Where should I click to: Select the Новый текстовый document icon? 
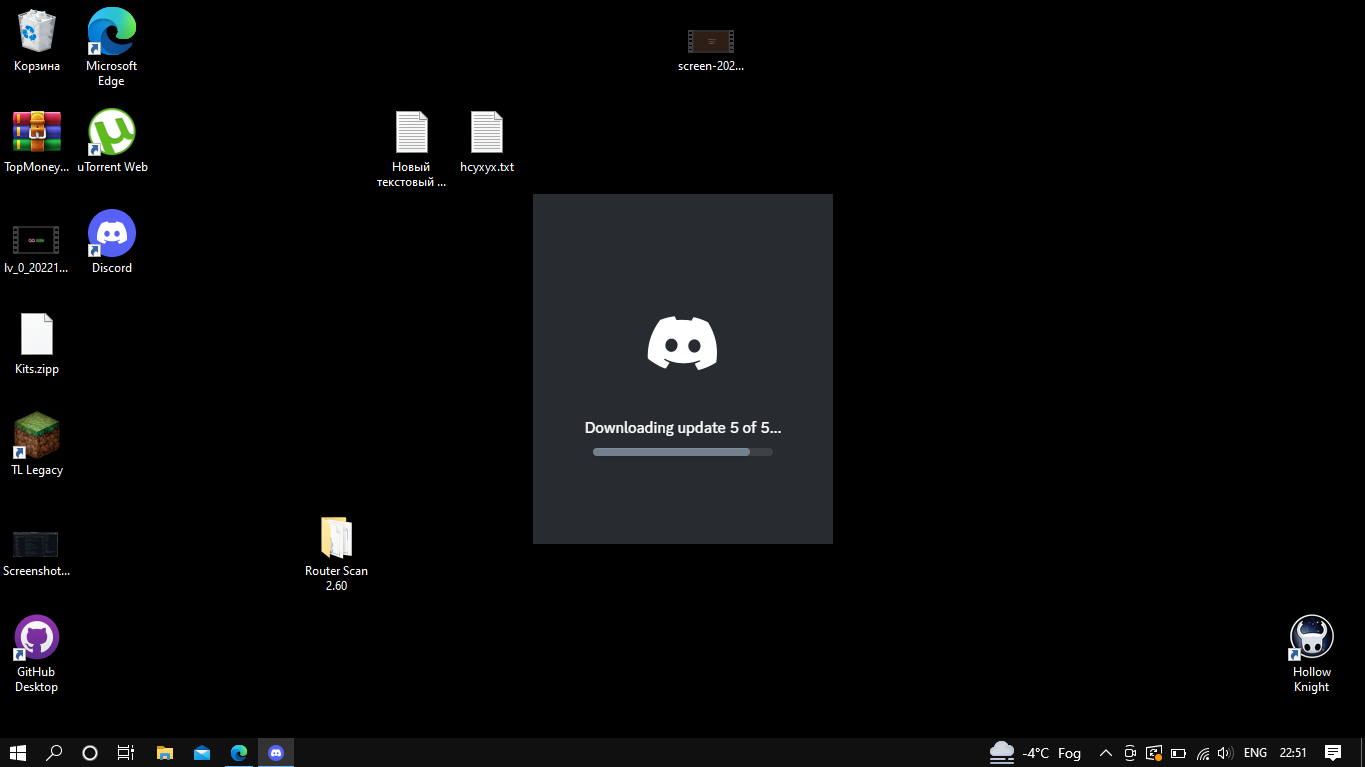[411, 149]
